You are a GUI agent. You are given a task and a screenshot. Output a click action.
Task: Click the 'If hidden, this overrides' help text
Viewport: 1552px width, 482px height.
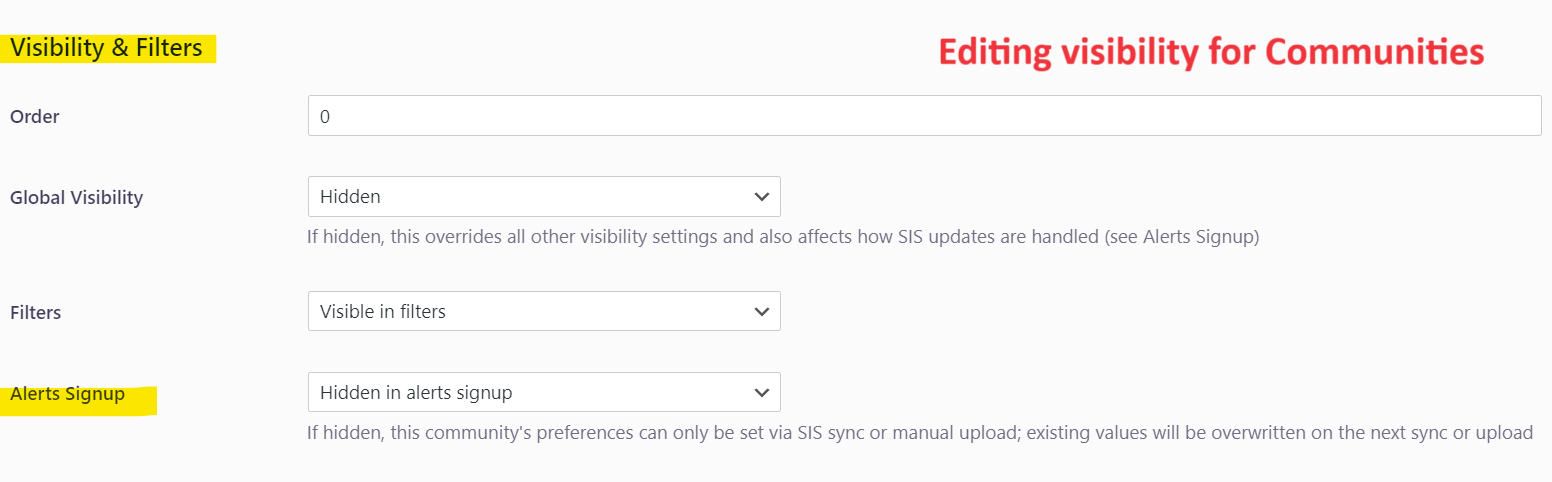click(x=420, y=239)
